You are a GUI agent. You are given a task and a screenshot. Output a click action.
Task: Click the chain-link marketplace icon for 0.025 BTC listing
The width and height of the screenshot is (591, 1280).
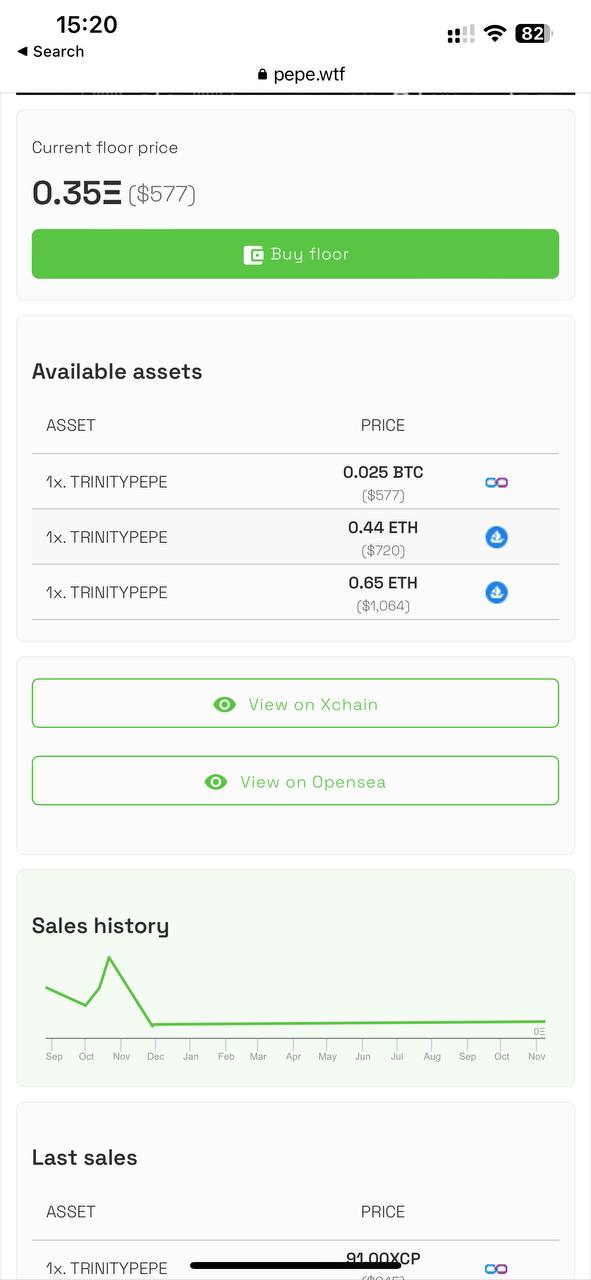496,482
